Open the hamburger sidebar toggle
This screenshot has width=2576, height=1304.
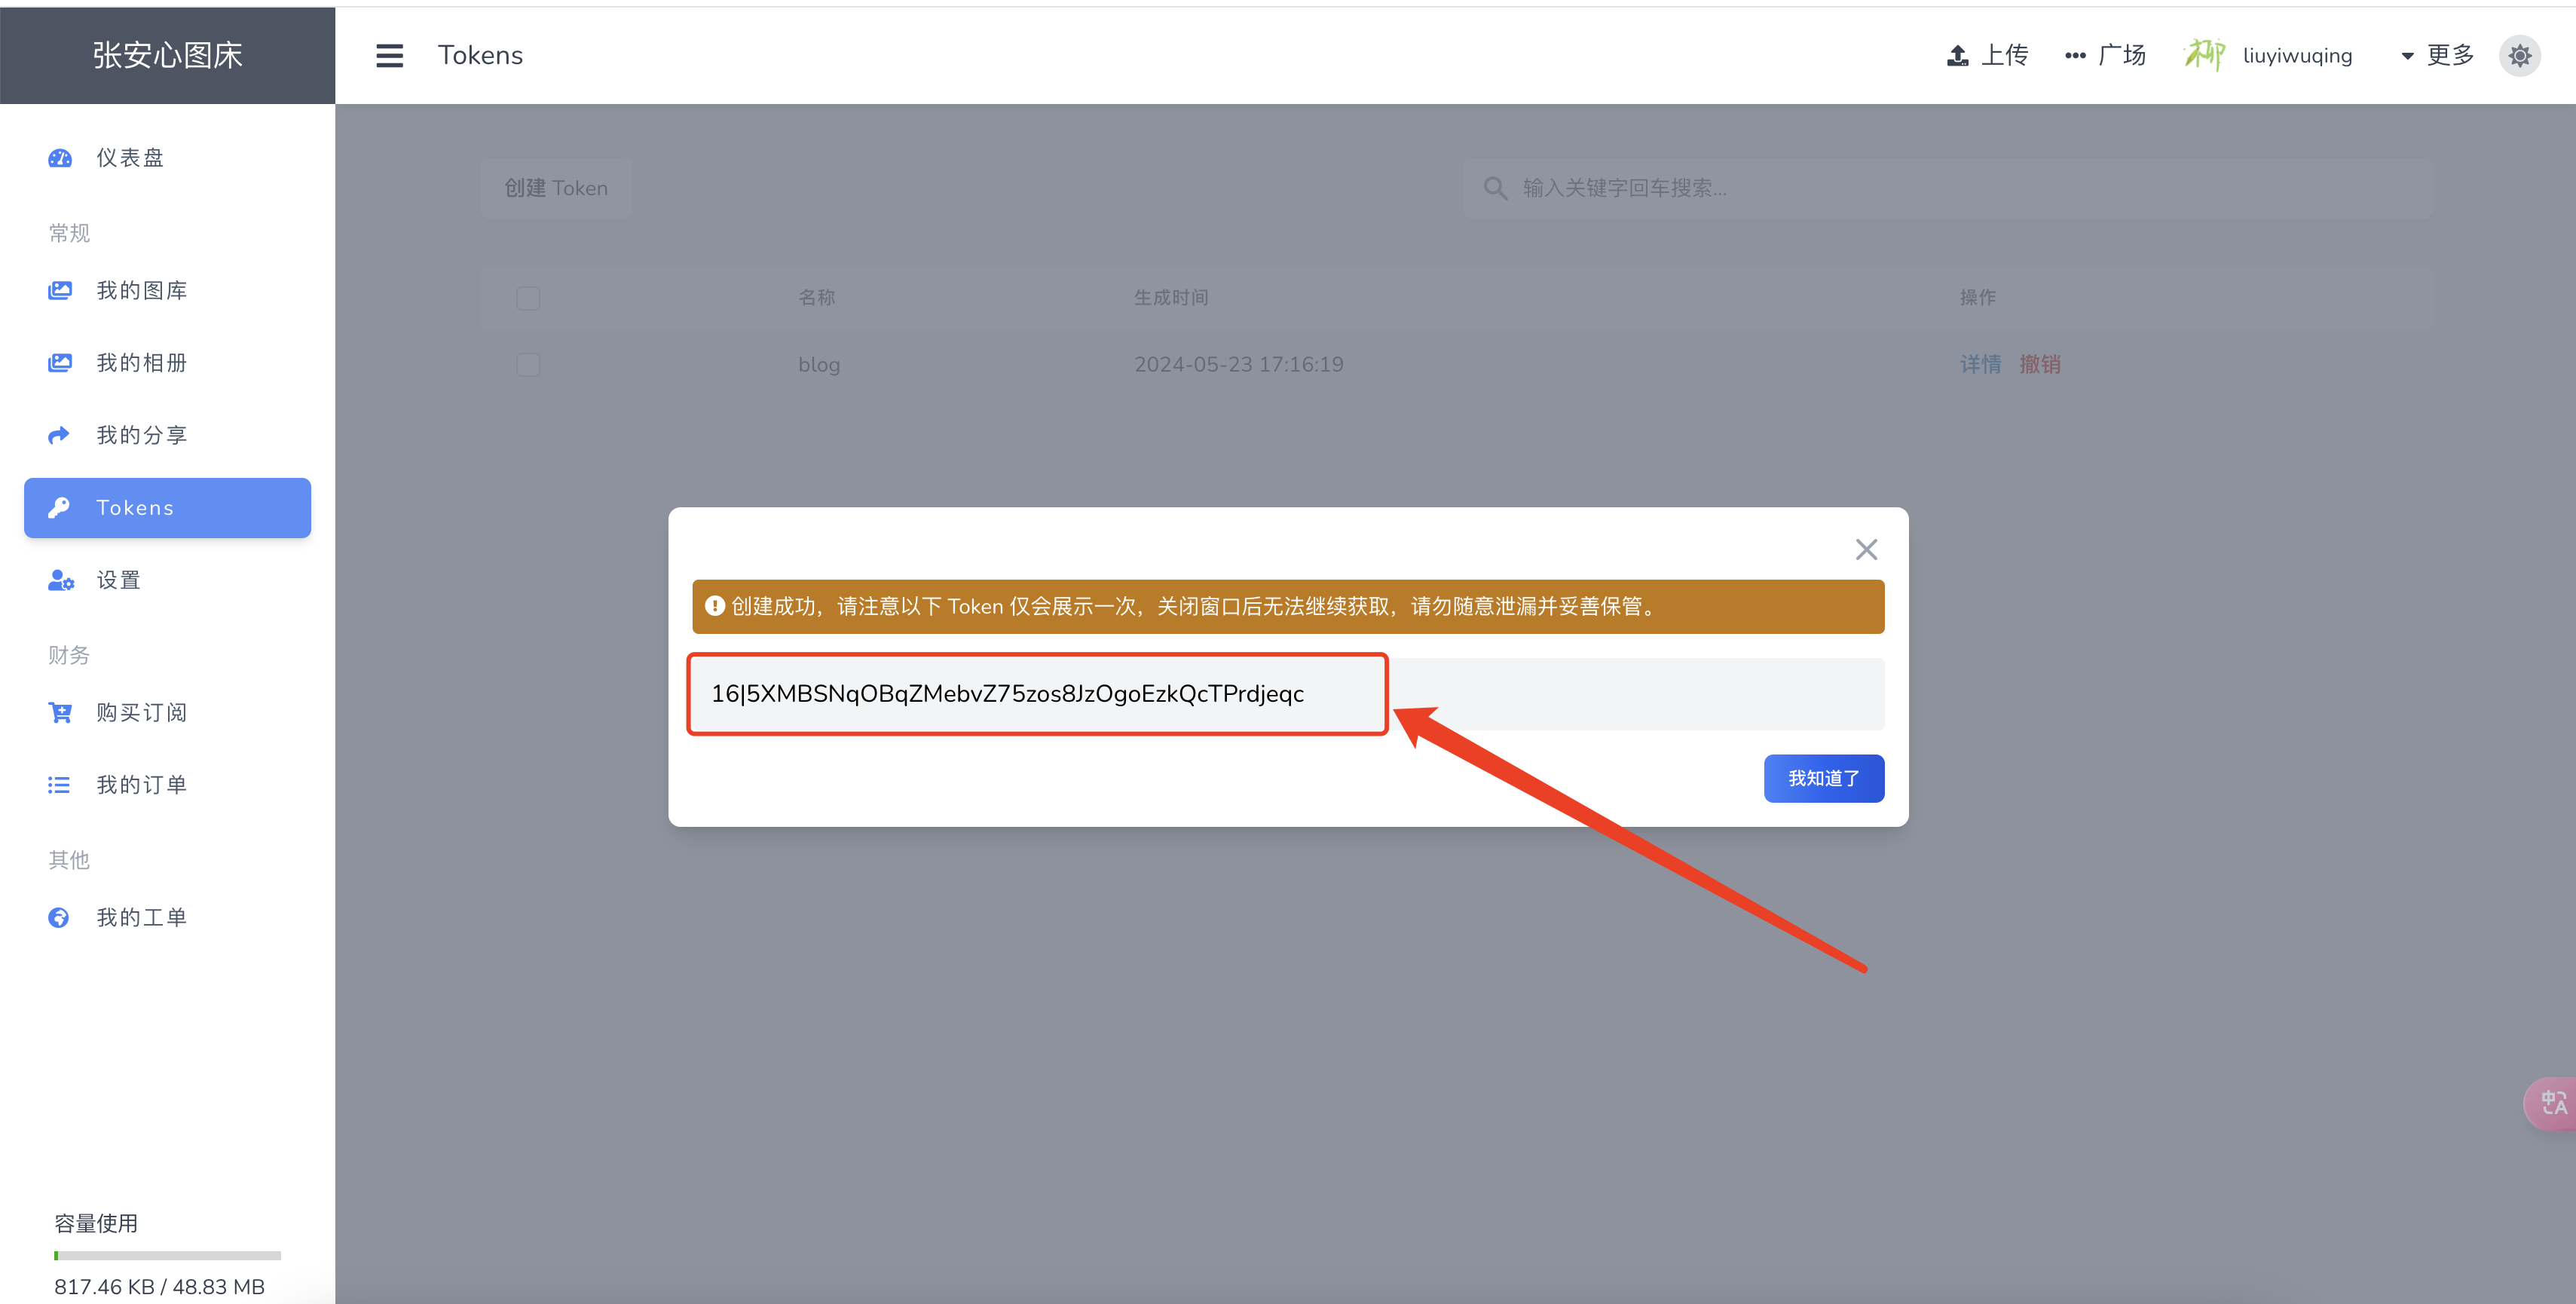389,55
